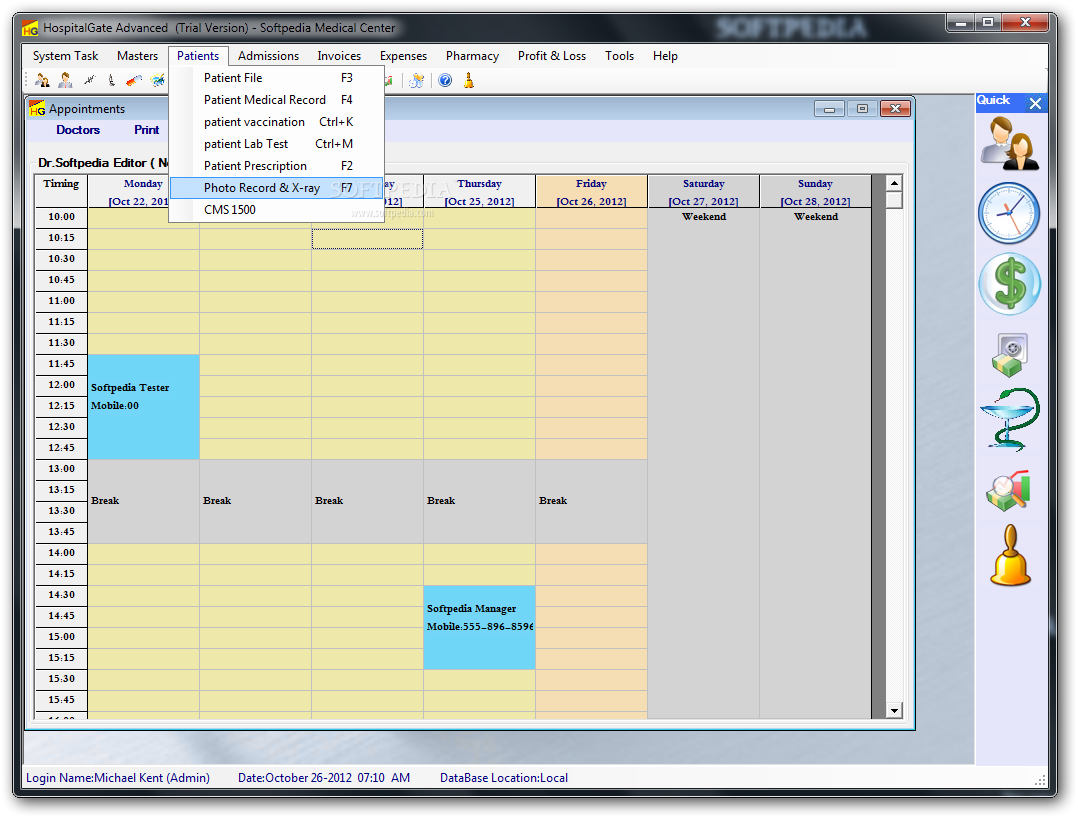Click the Weekend label under Saturday
The width and height of the screenshot is (1078, 818).
[704, 217]
